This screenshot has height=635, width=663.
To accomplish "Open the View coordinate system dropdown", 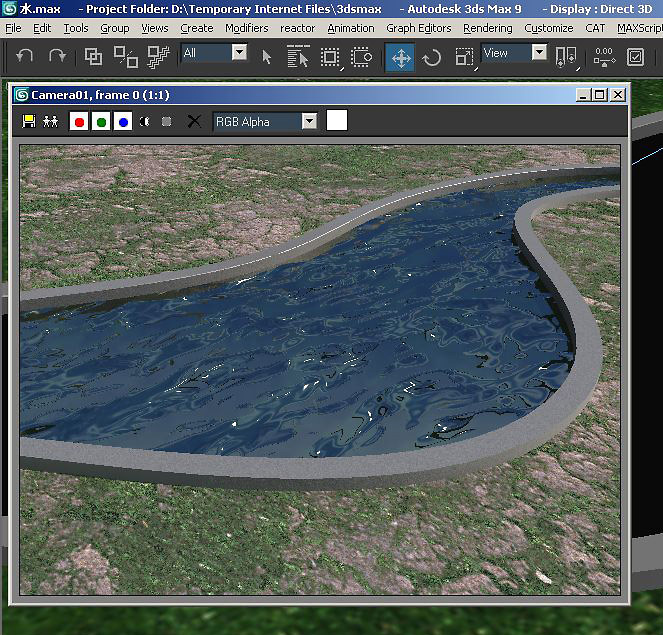I will (539, 53).
